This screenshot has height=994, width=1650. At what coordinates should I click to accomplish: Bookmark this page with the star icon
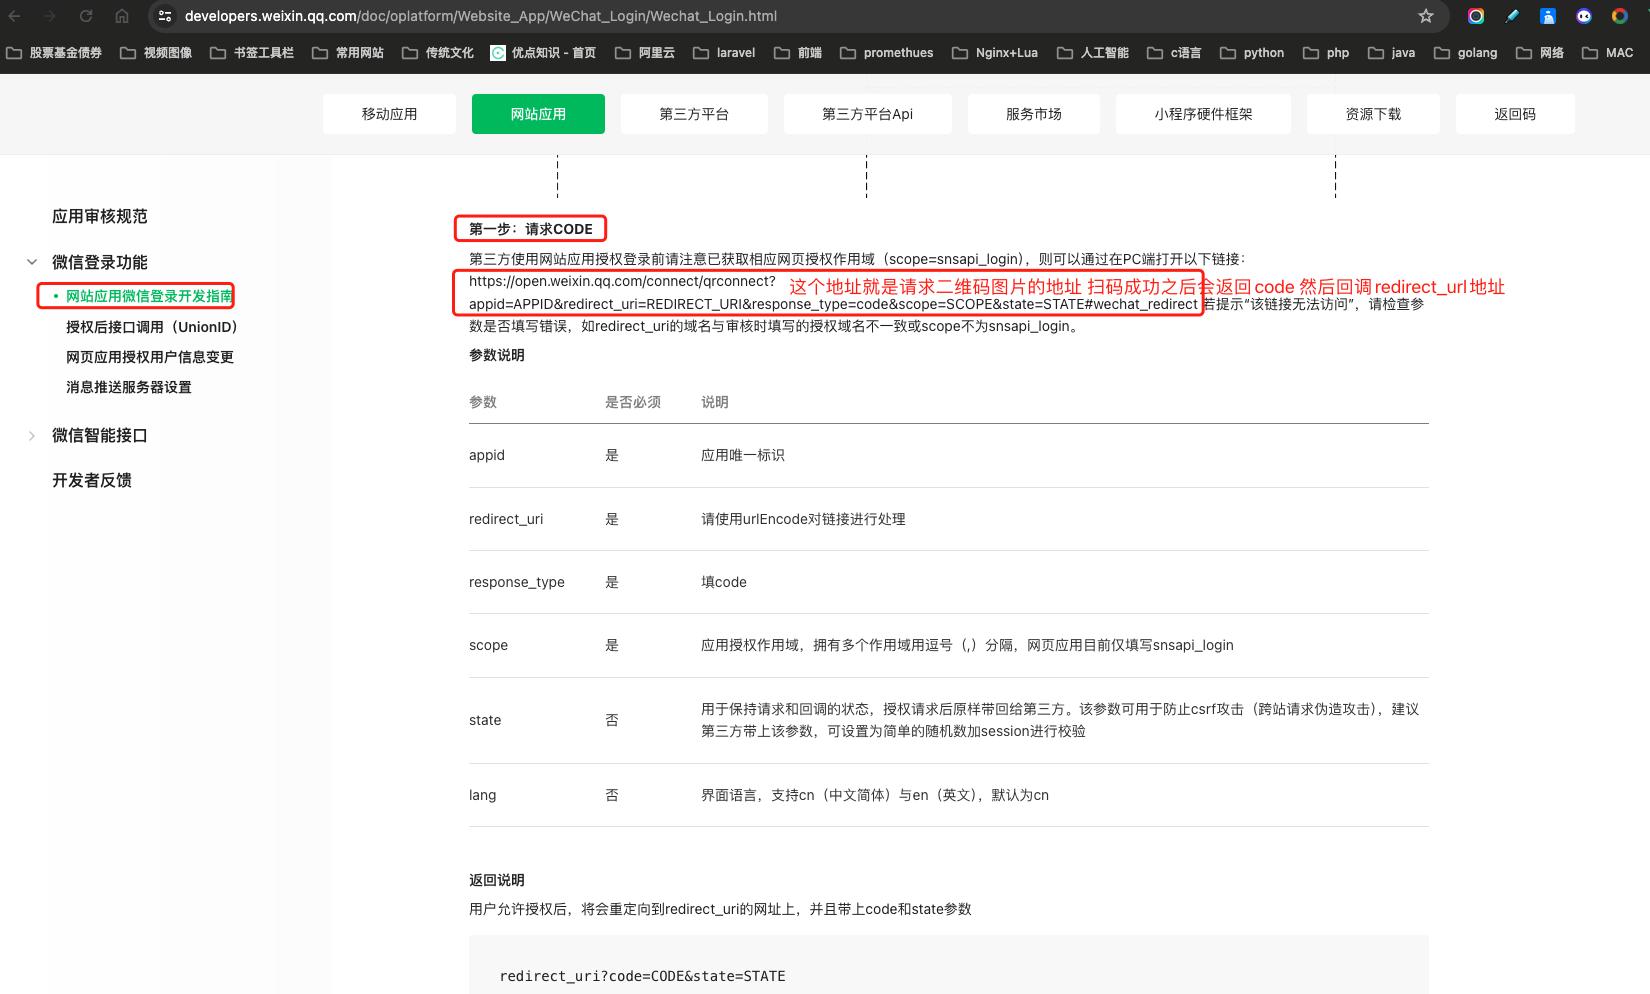1426,16
